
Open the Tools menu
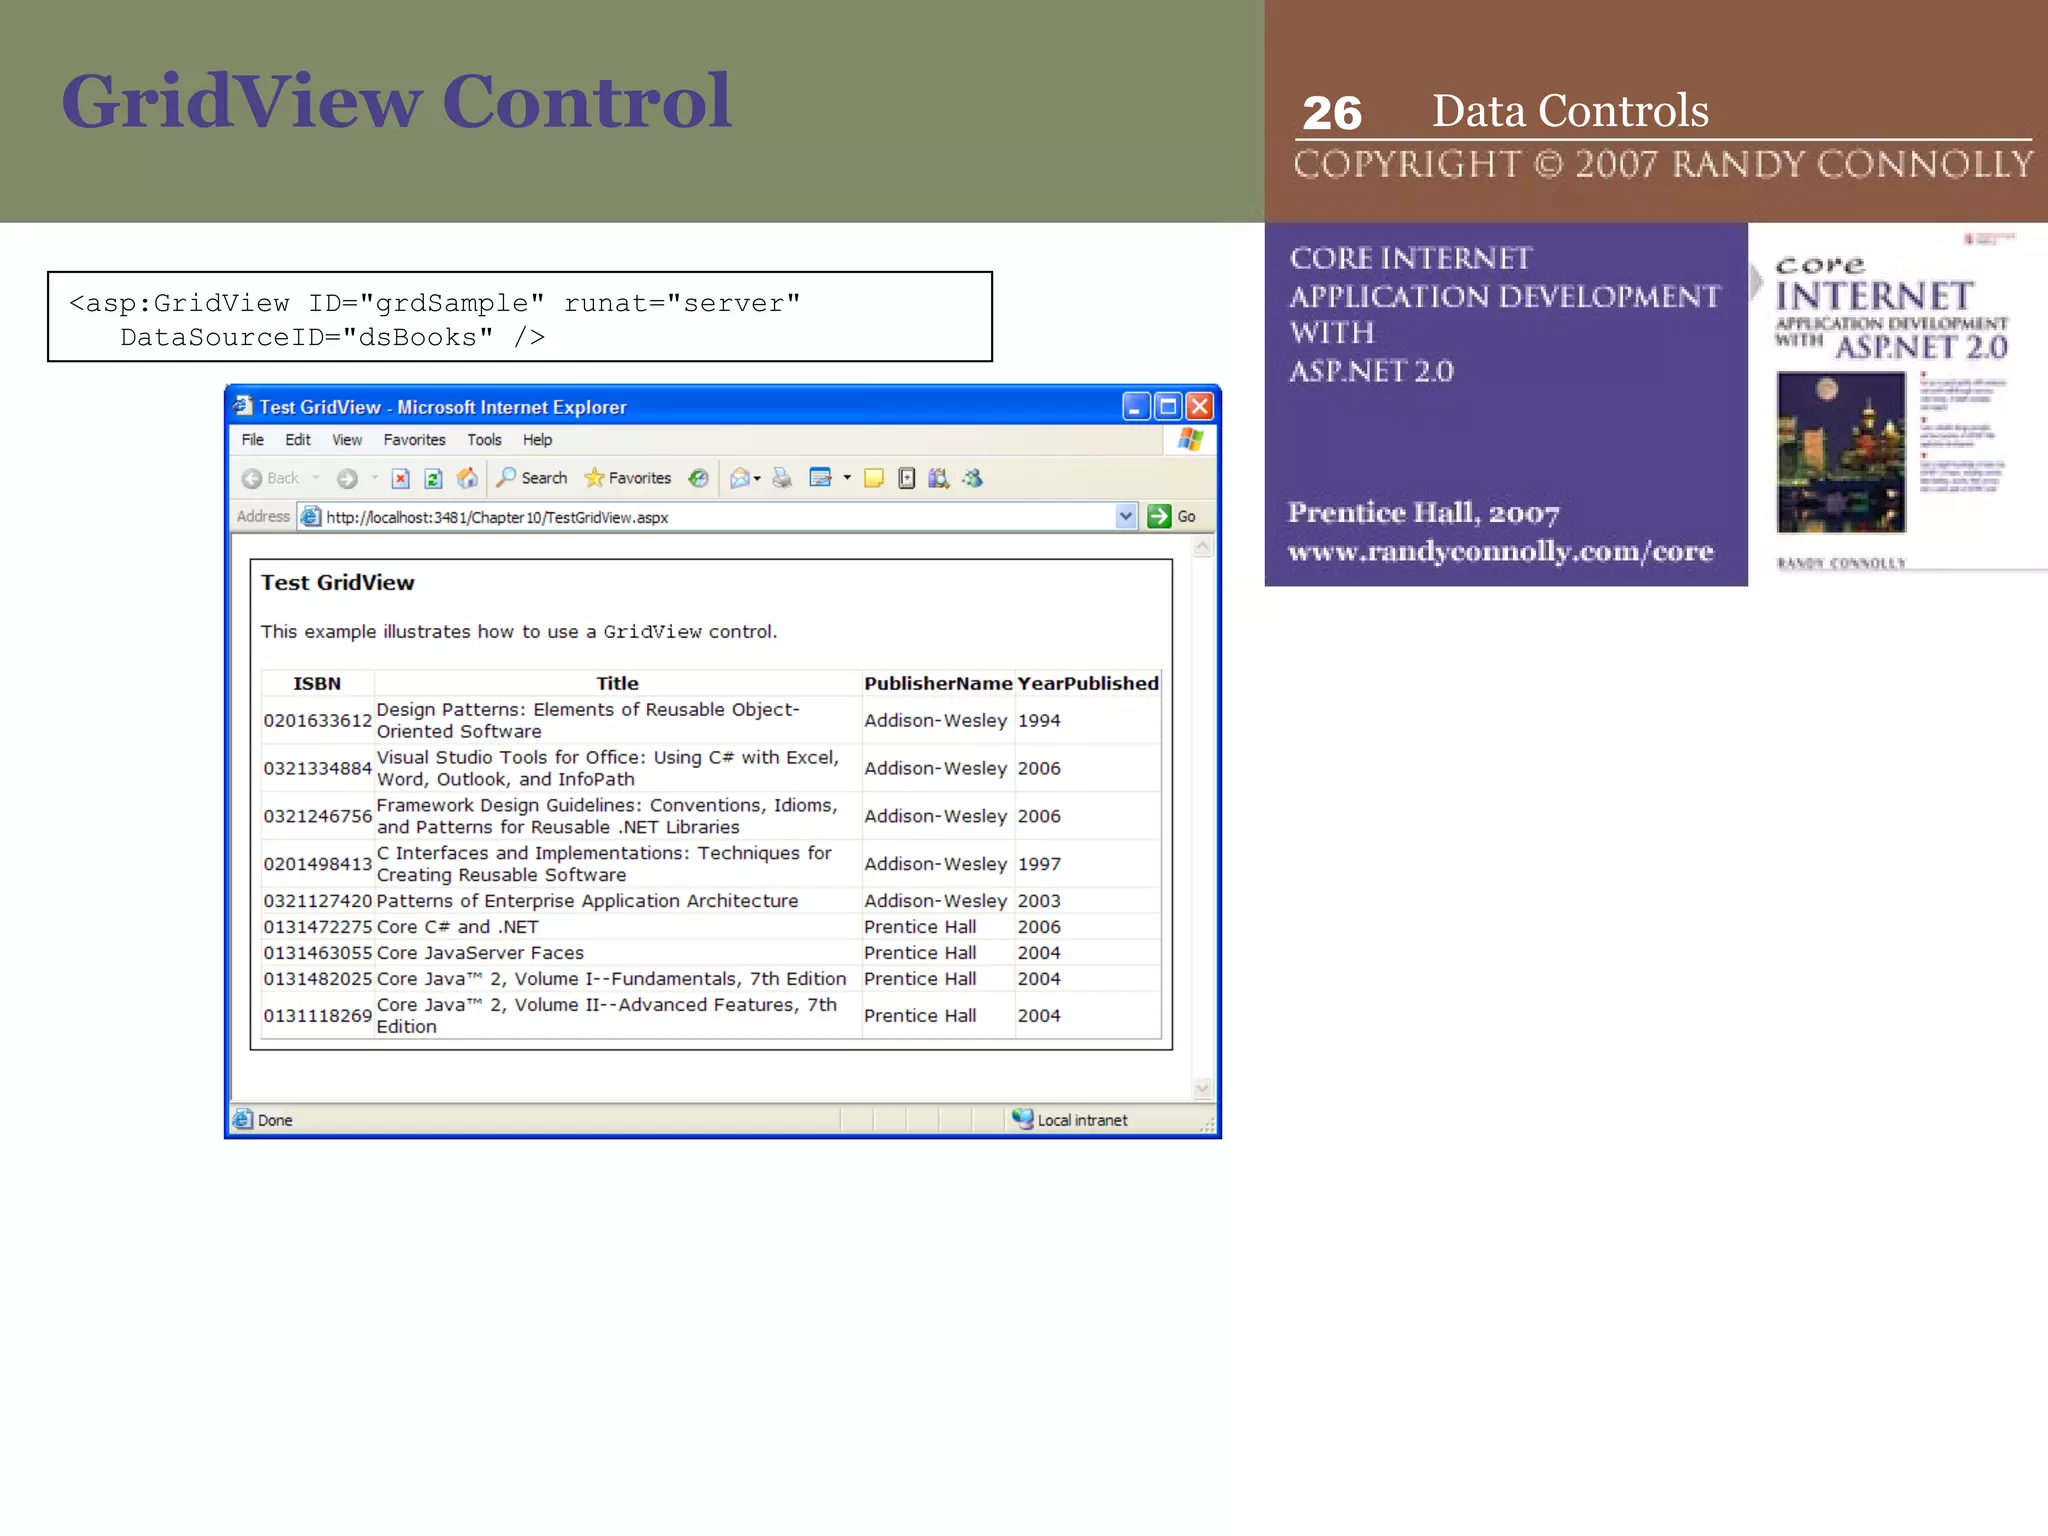point(484,440)
